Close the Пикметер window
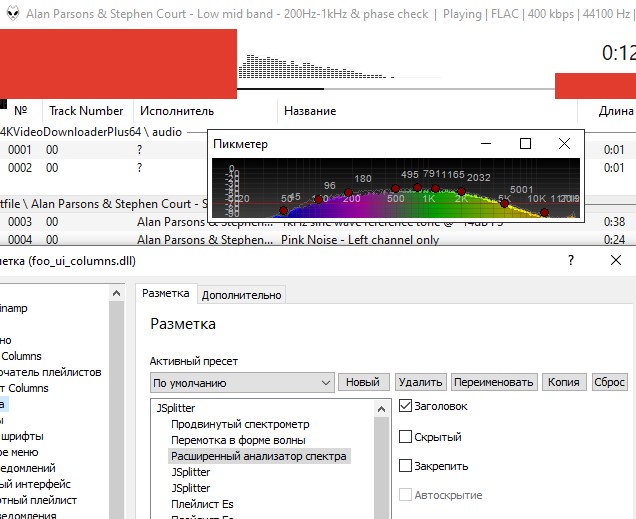This screenshot has height=519, width=636. (x=564, y=144)
